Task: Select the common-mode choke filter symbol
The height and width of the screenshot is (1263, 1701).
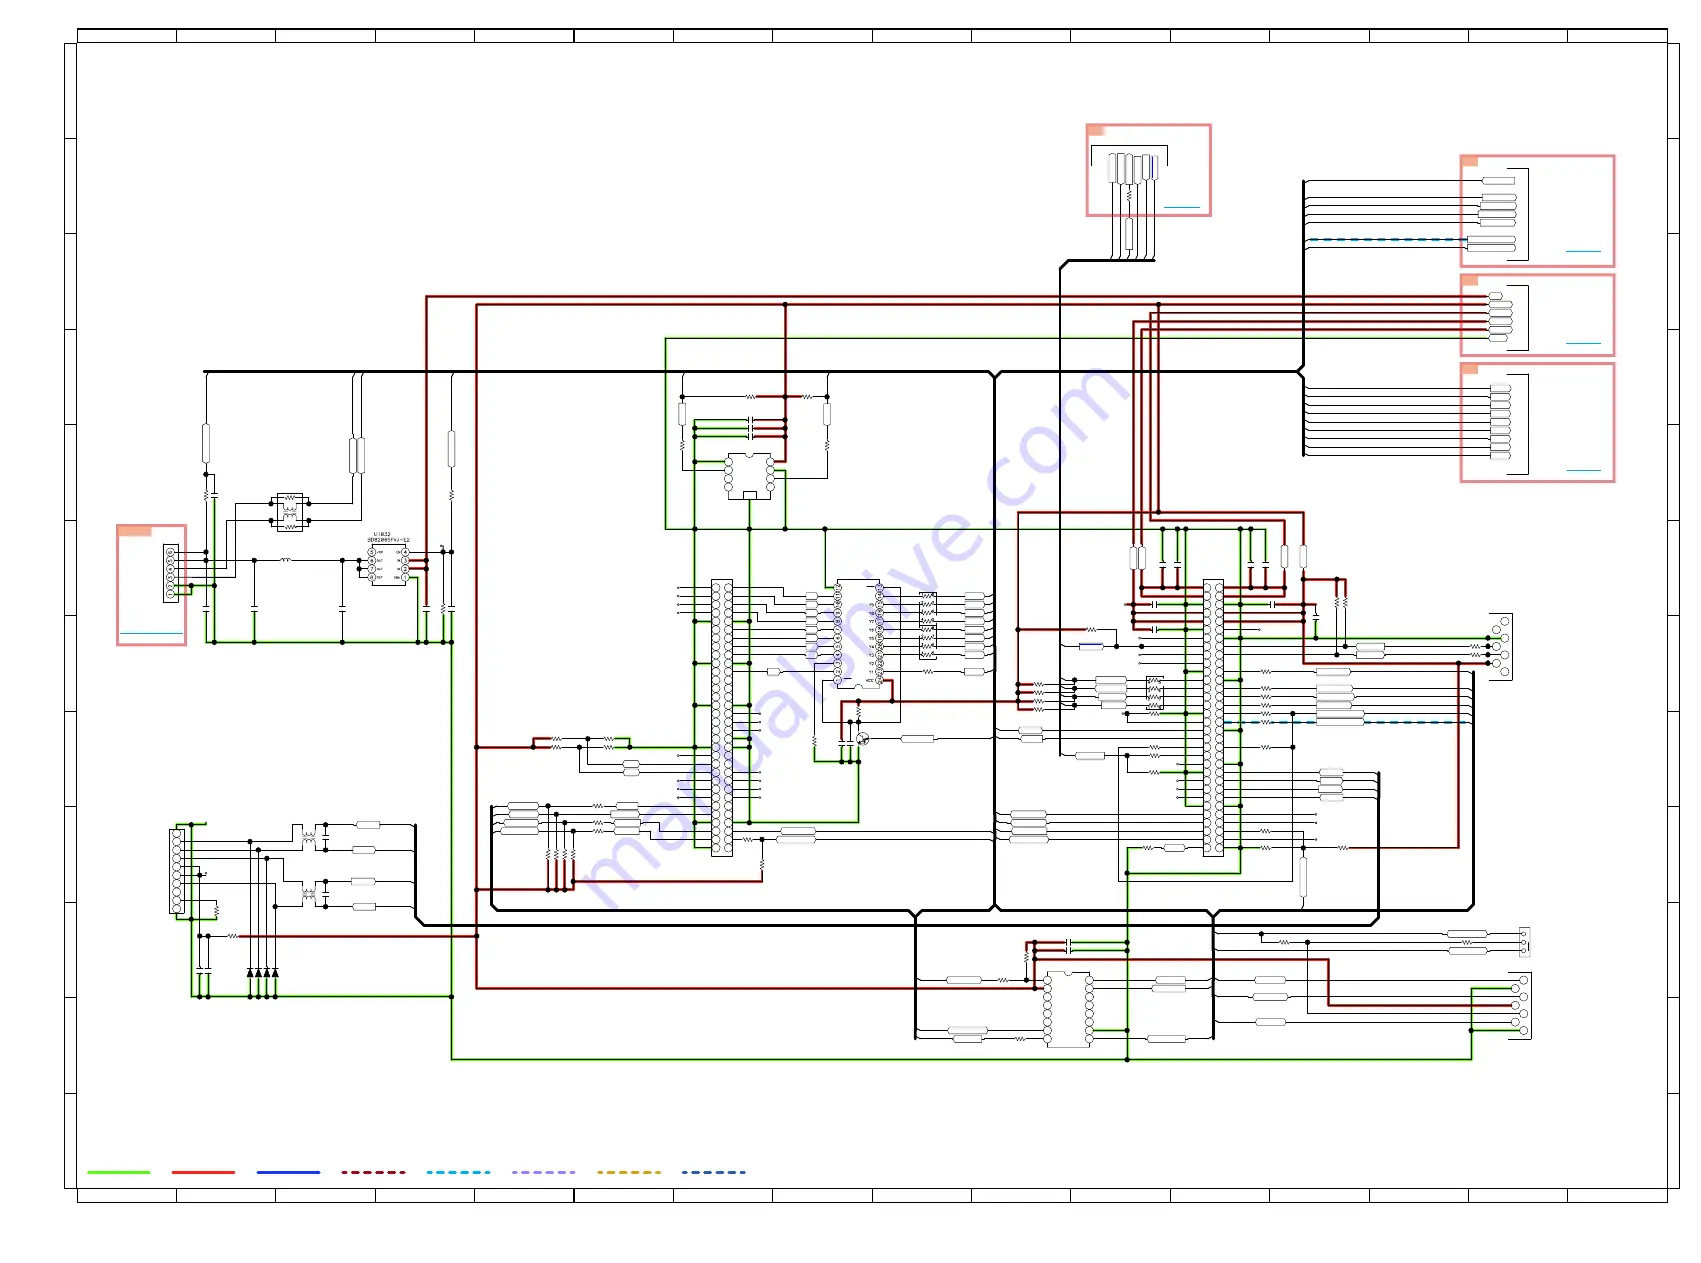Action: (x=290, y=511)
